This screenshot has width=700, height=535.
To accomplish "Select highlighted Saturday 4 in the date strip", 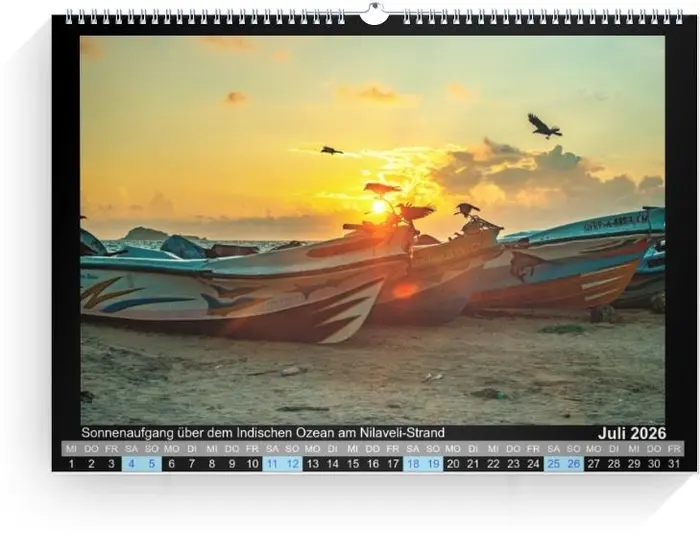I will 131,463.
